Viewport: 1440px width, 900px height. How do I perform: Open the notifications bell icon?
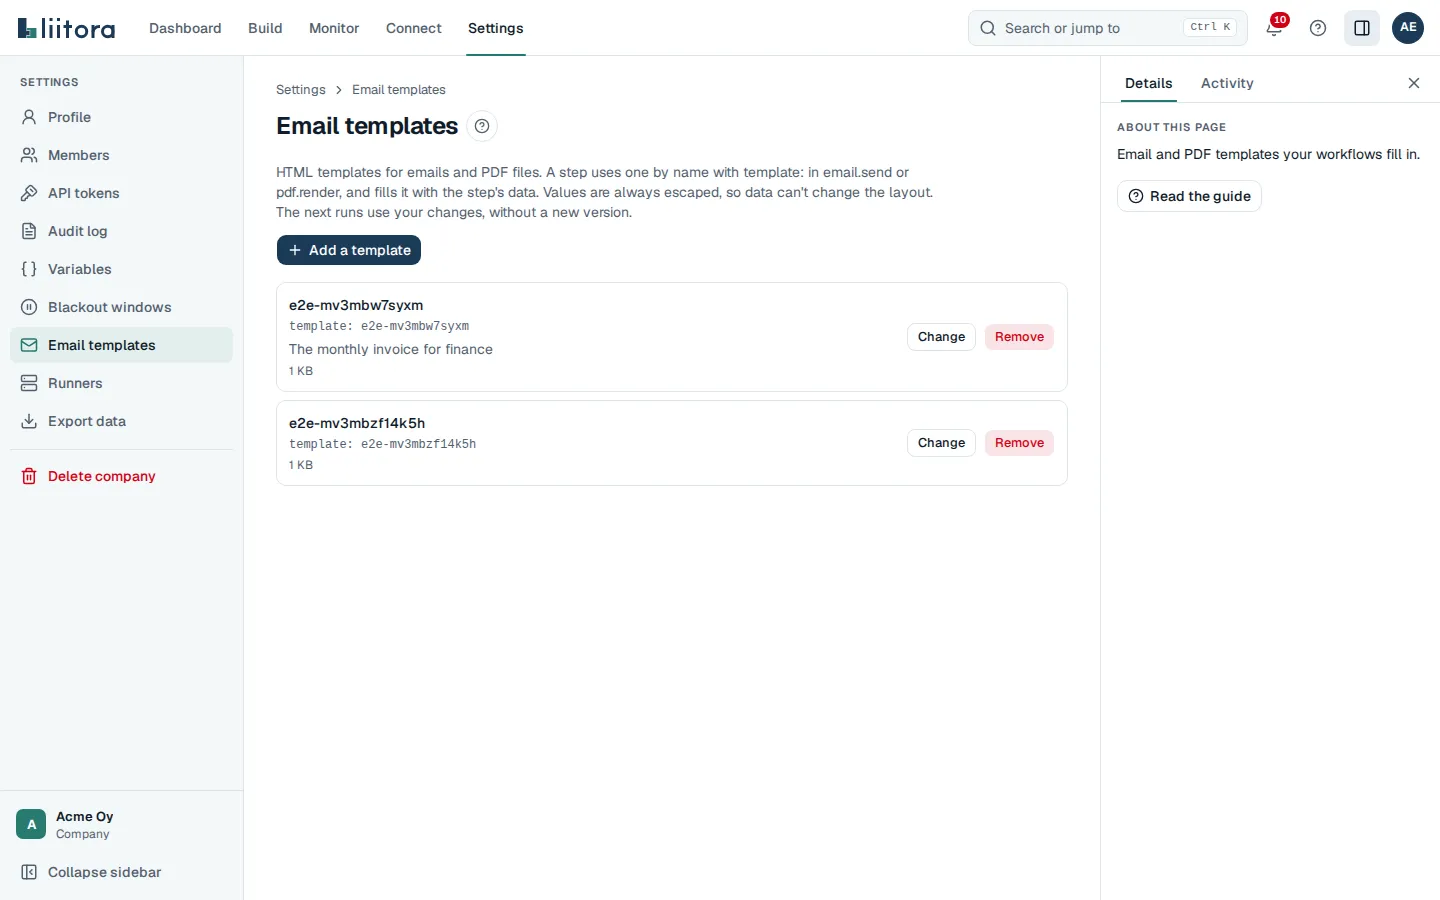point(1274,28)
